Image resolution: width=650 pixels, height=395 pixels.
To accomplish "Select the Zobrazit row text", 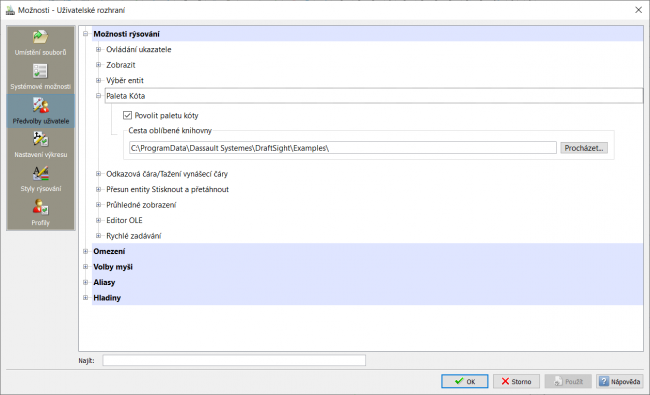I will [121, 65].
